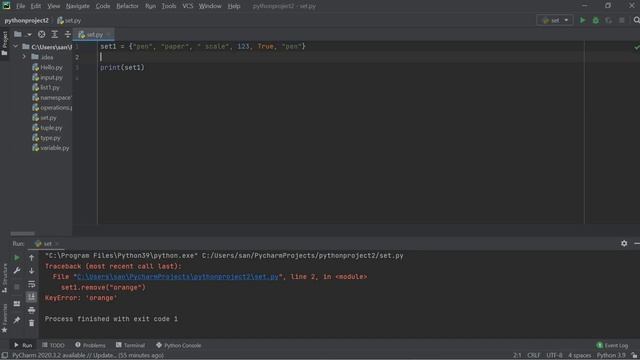
Task: Open Problems tool window
Action: point(90,345)
